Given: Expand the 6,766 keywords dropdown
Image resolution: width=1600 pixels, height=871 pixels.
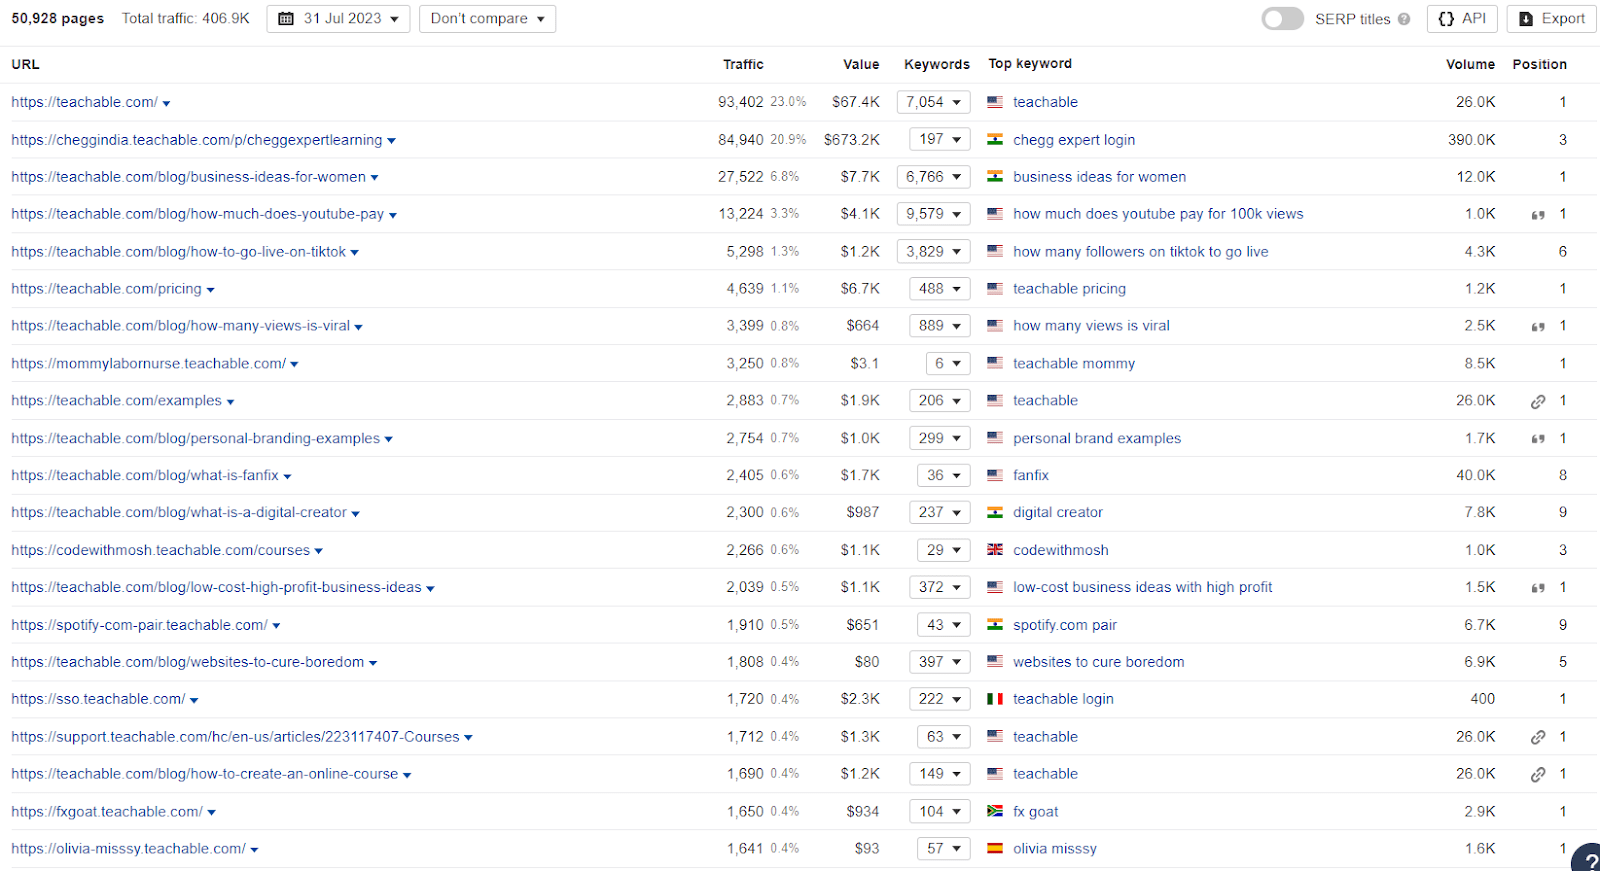Looking at the screenshot, I should click(934, 177).
